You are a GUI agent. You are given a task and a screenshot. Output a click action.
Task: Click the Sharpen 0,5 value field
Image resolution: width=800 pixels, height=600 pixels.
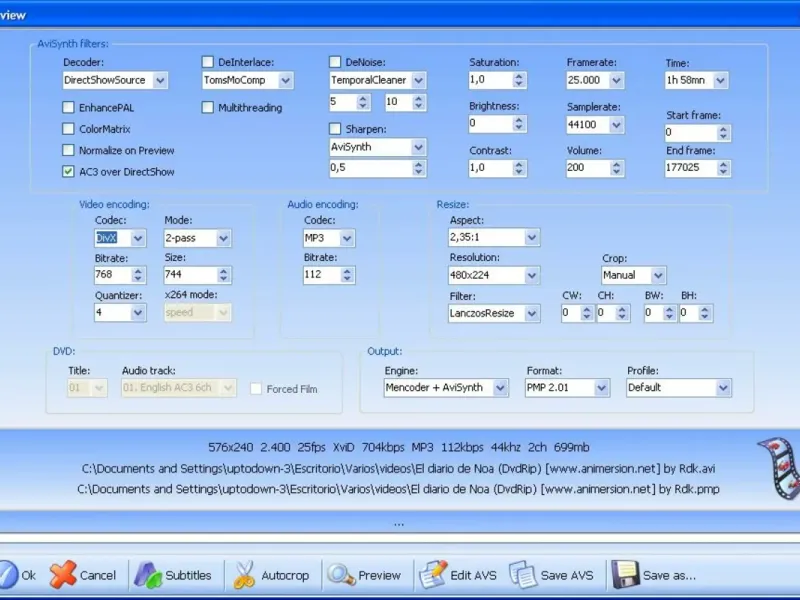(x=370, y=168)
